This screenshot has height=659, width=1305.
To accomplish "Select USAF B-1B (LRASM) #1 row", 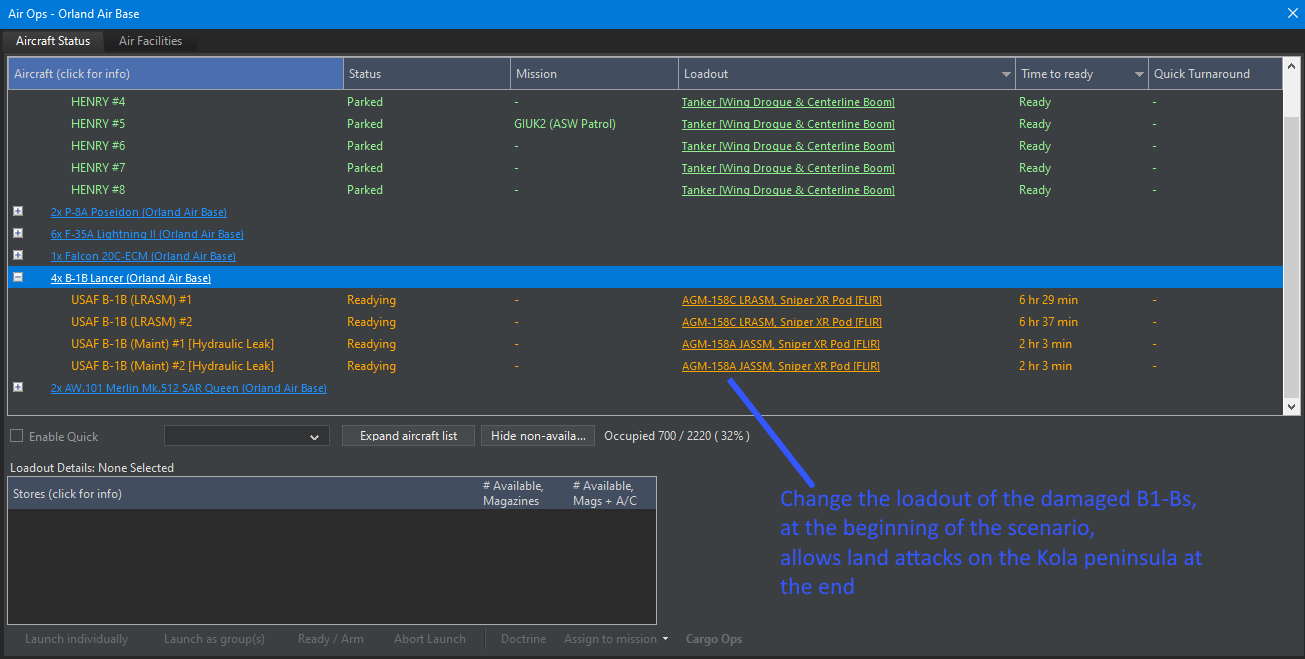I will 645,300.
